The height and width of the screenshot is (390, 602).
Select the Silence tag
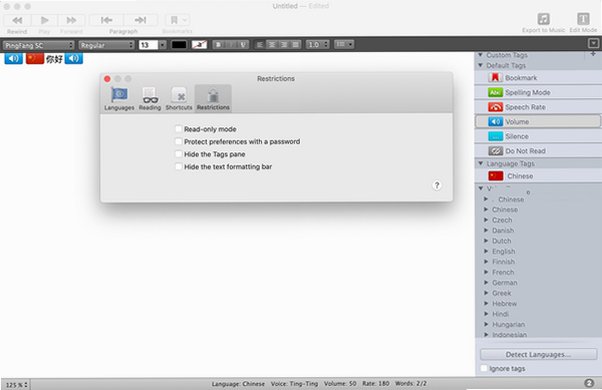pos(538,136)
